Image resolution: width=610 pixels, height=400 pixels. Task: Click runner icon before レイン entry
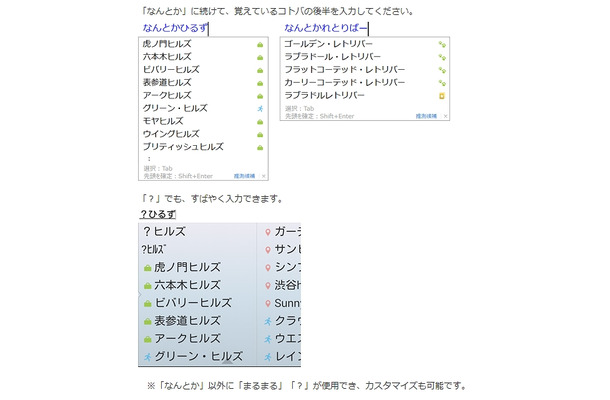[268, 357]
